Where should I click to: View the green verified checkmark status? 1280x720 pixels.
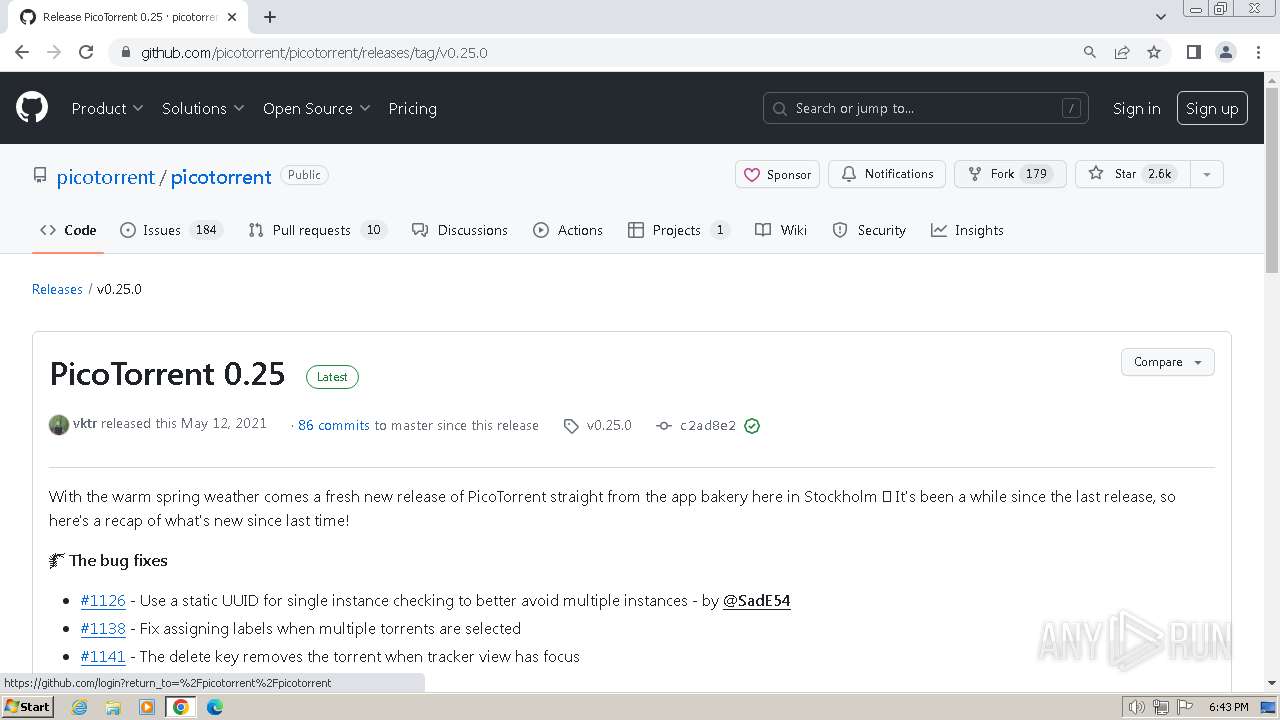point(752,426)
